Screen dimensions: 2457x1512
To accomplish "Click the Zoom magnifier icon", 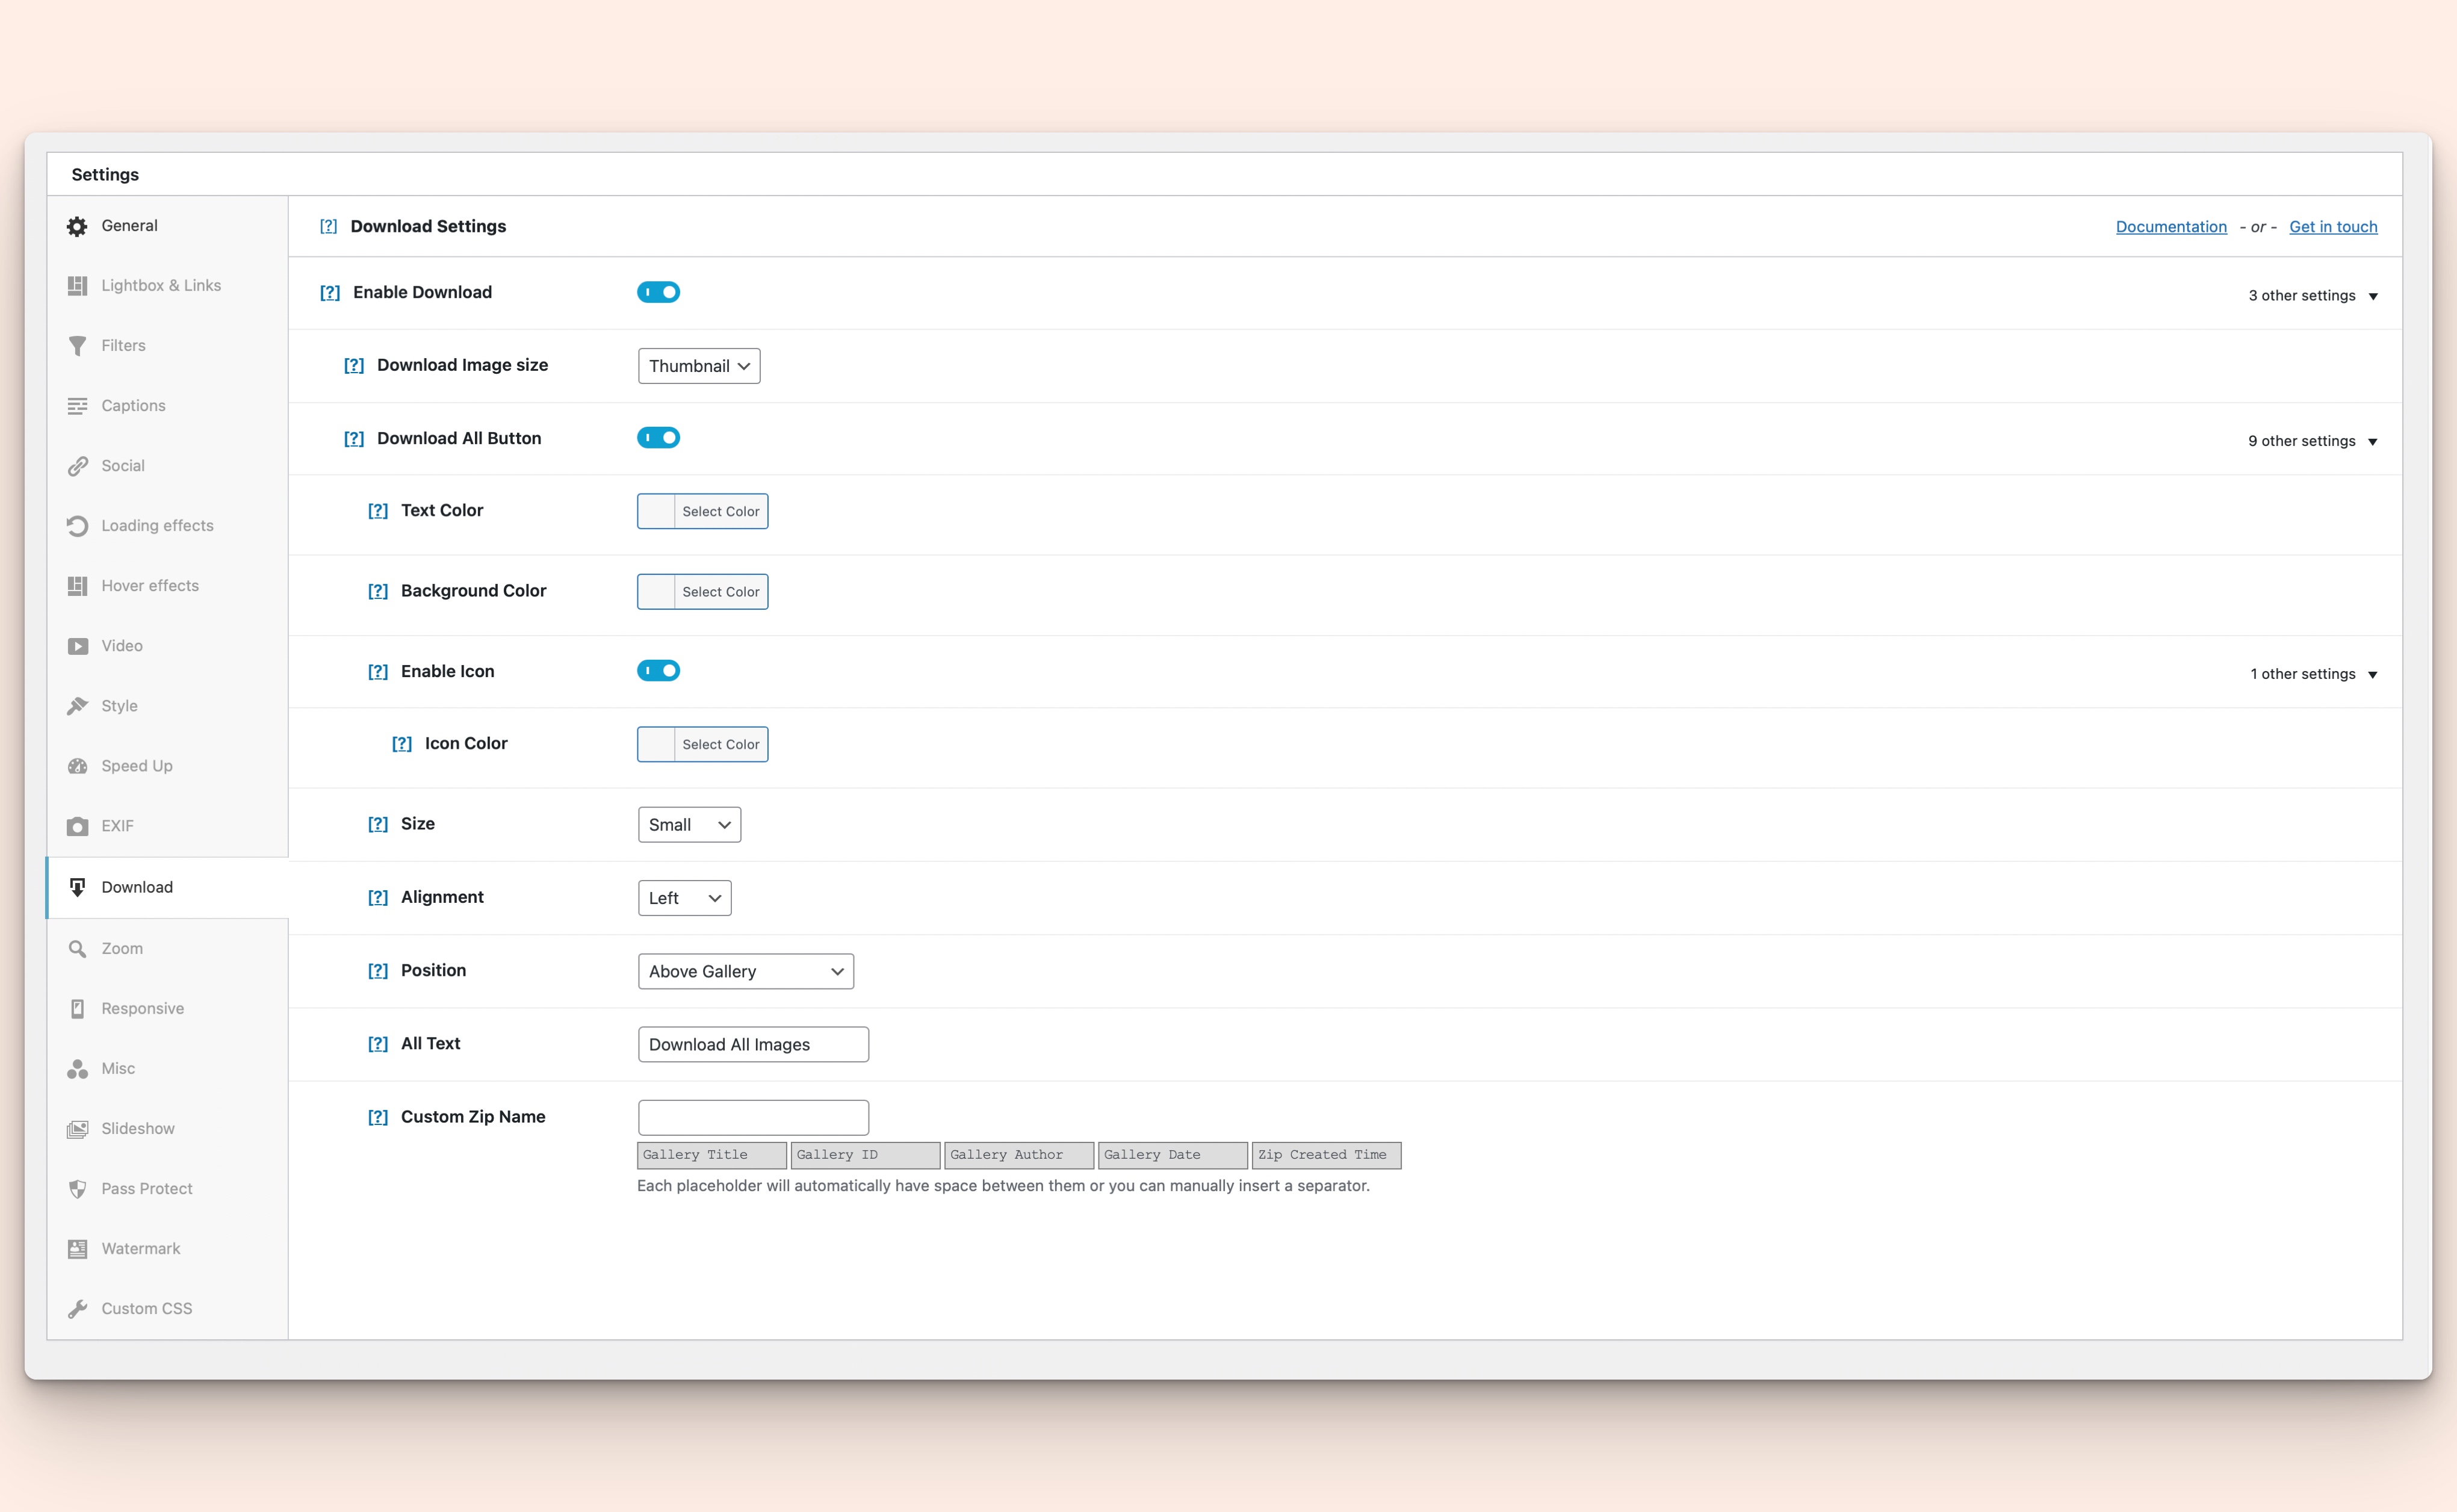I will (77, 948).
